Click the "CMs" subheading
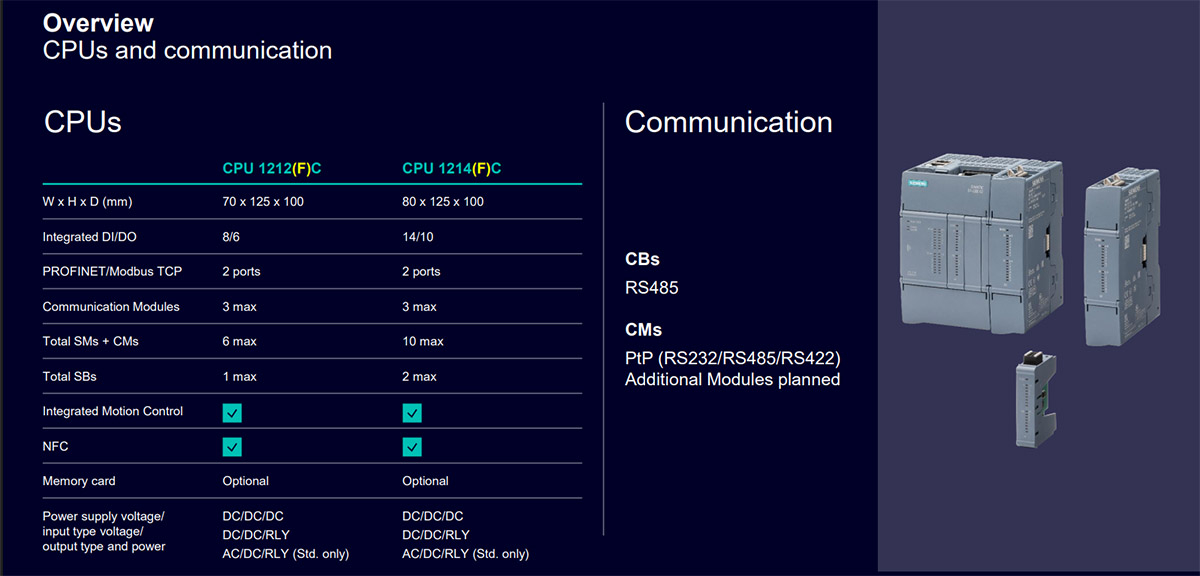The image size is (1200, 576). [644, 329]
